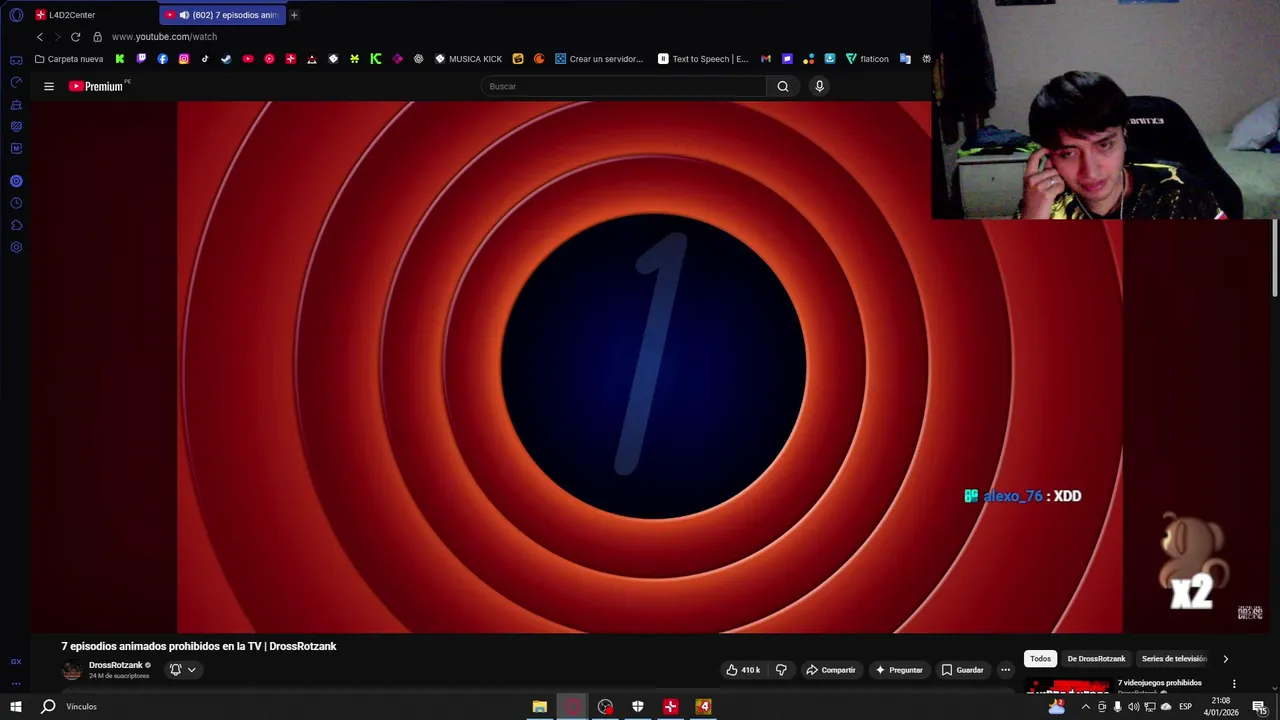Screen dimensions: 1280x720
Task: Open Opera sidebar settings gear icon
Action: pos(16,247)
